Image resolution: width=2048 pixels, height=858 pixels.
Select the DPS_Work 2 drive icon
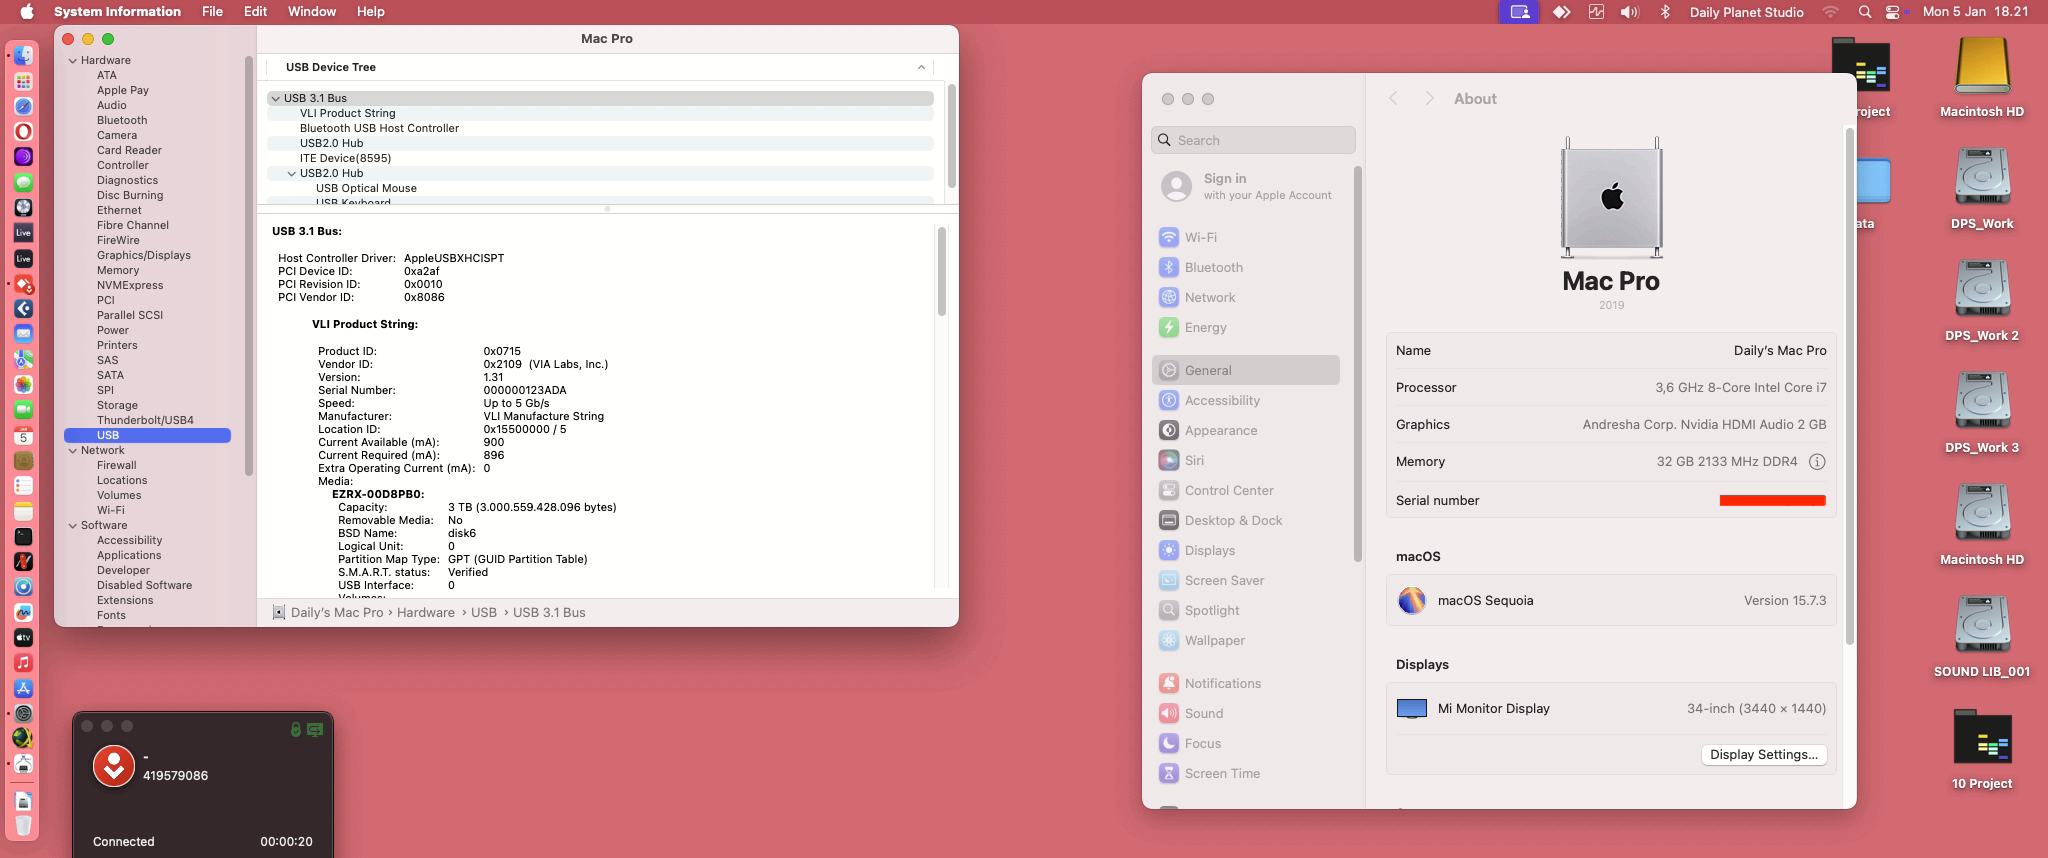[x=1982, y=300]
